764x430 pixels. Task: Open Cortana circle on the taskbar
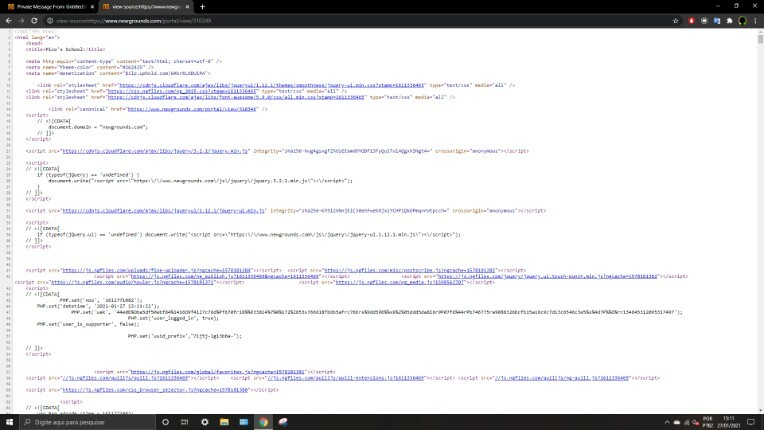coord(165,422)
